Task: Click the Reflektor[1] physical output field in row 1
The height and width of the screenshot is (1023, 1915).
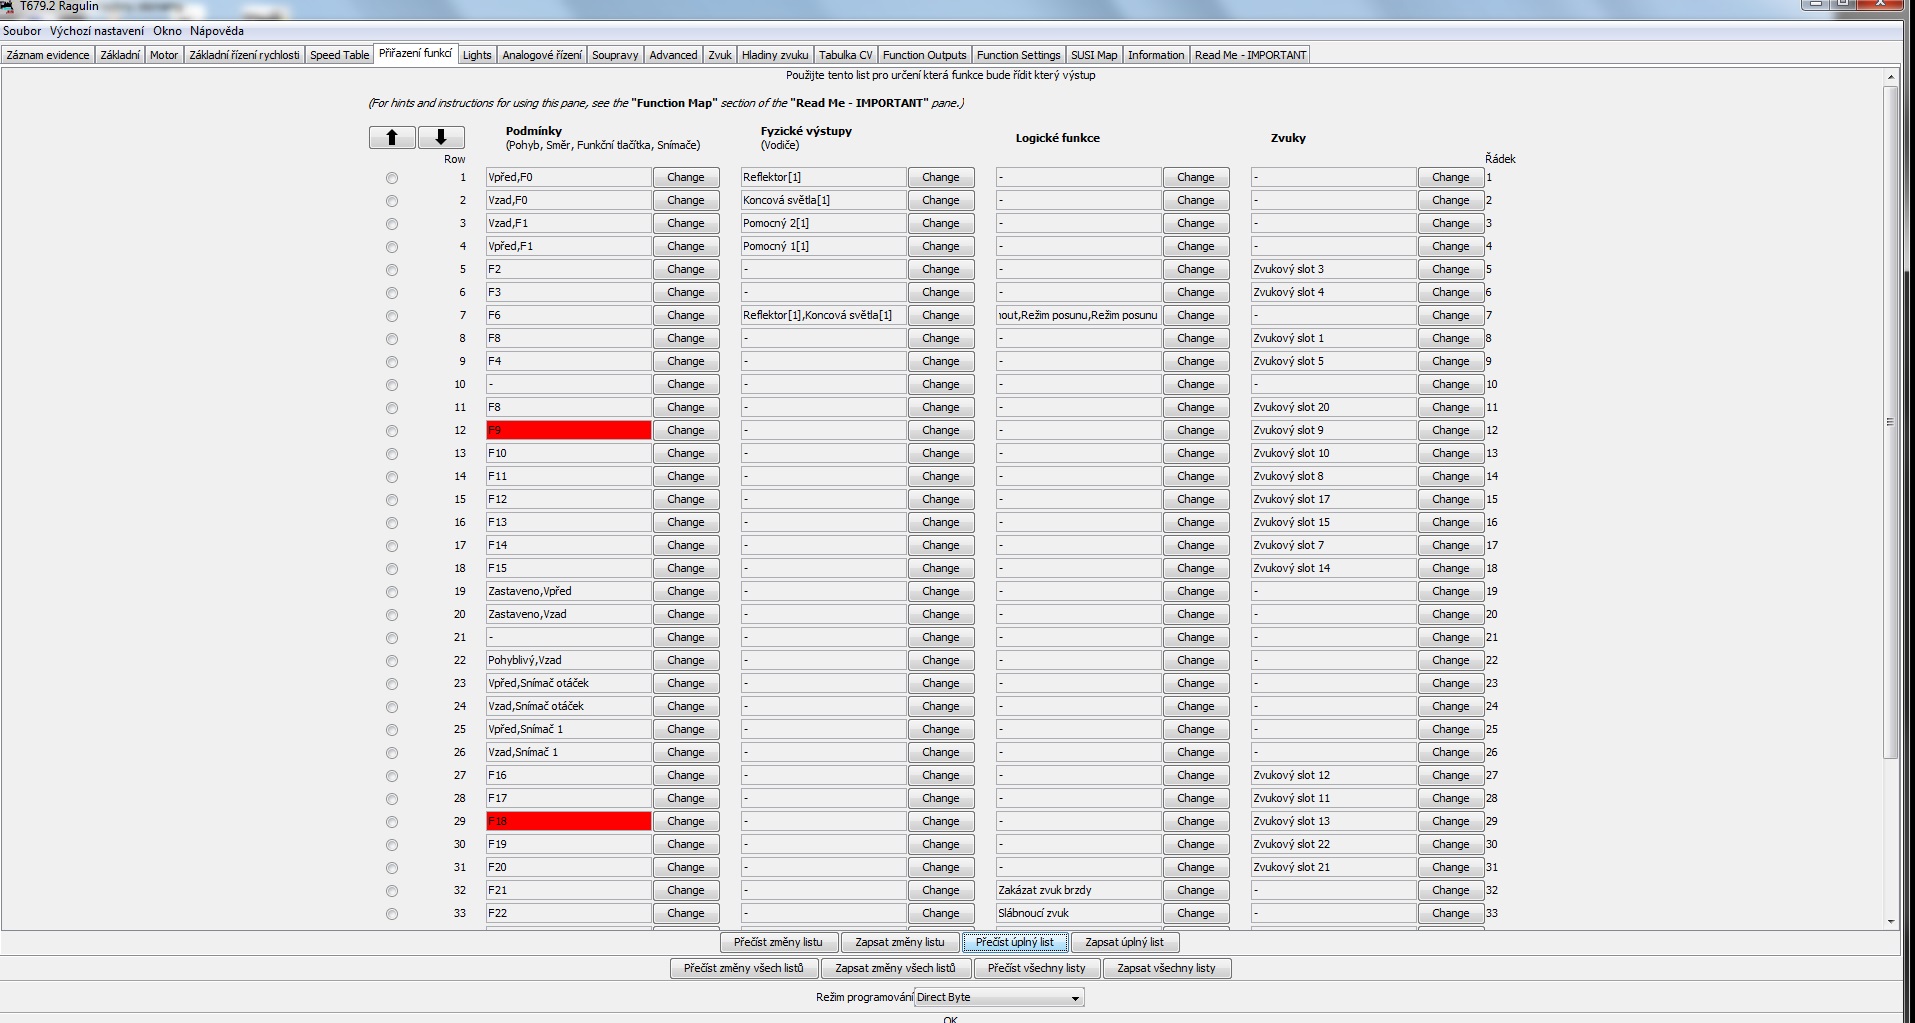Action: point(823,177)
